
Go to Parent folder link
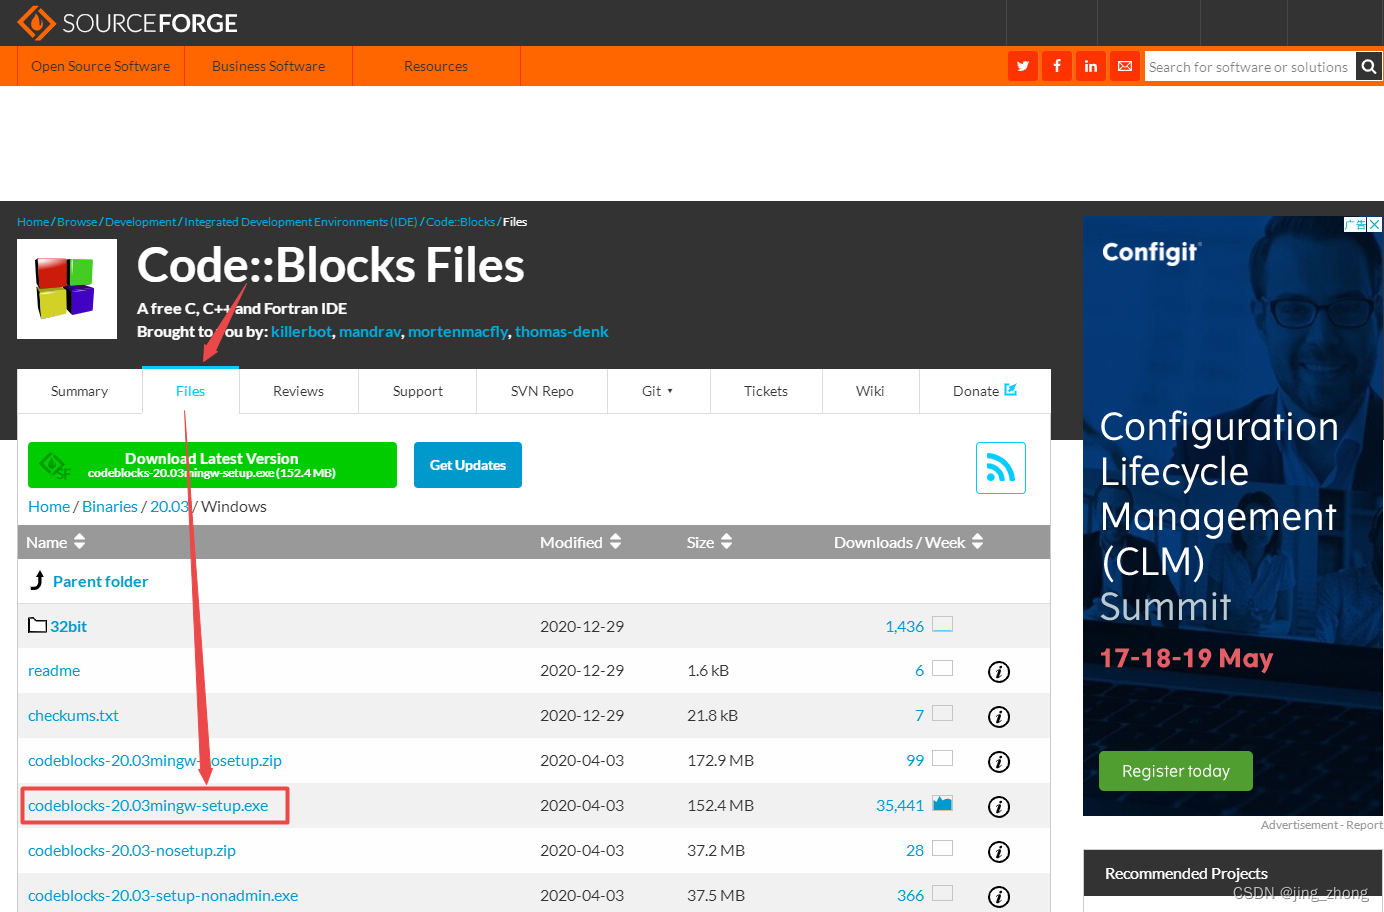point(100,581)
